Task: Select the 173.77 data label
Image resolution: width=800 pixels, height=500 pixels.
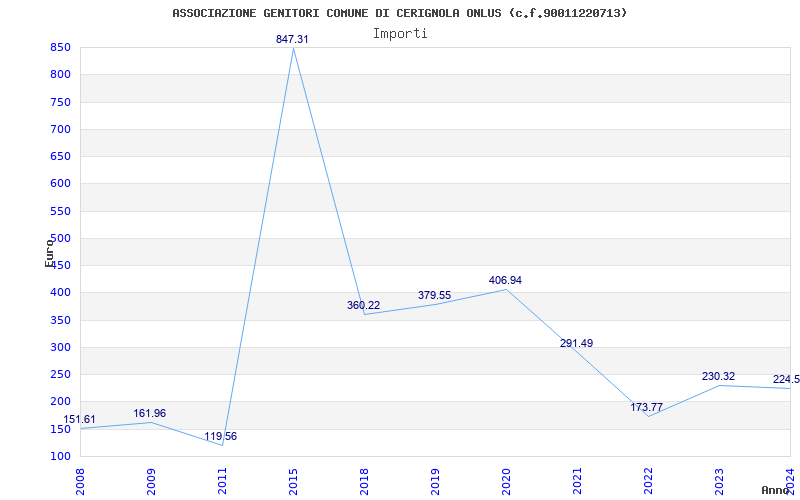Action: [646, 407]
